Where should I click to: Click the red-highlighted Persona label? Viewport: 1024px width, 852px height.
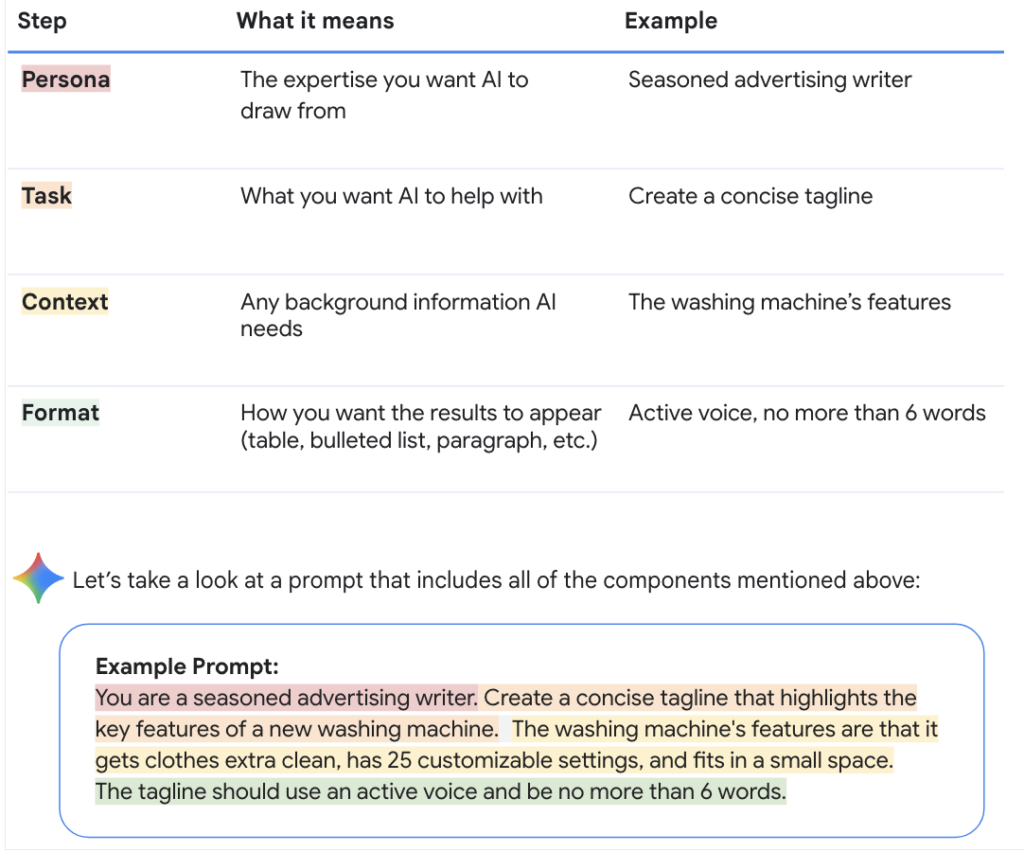[66, 79]
